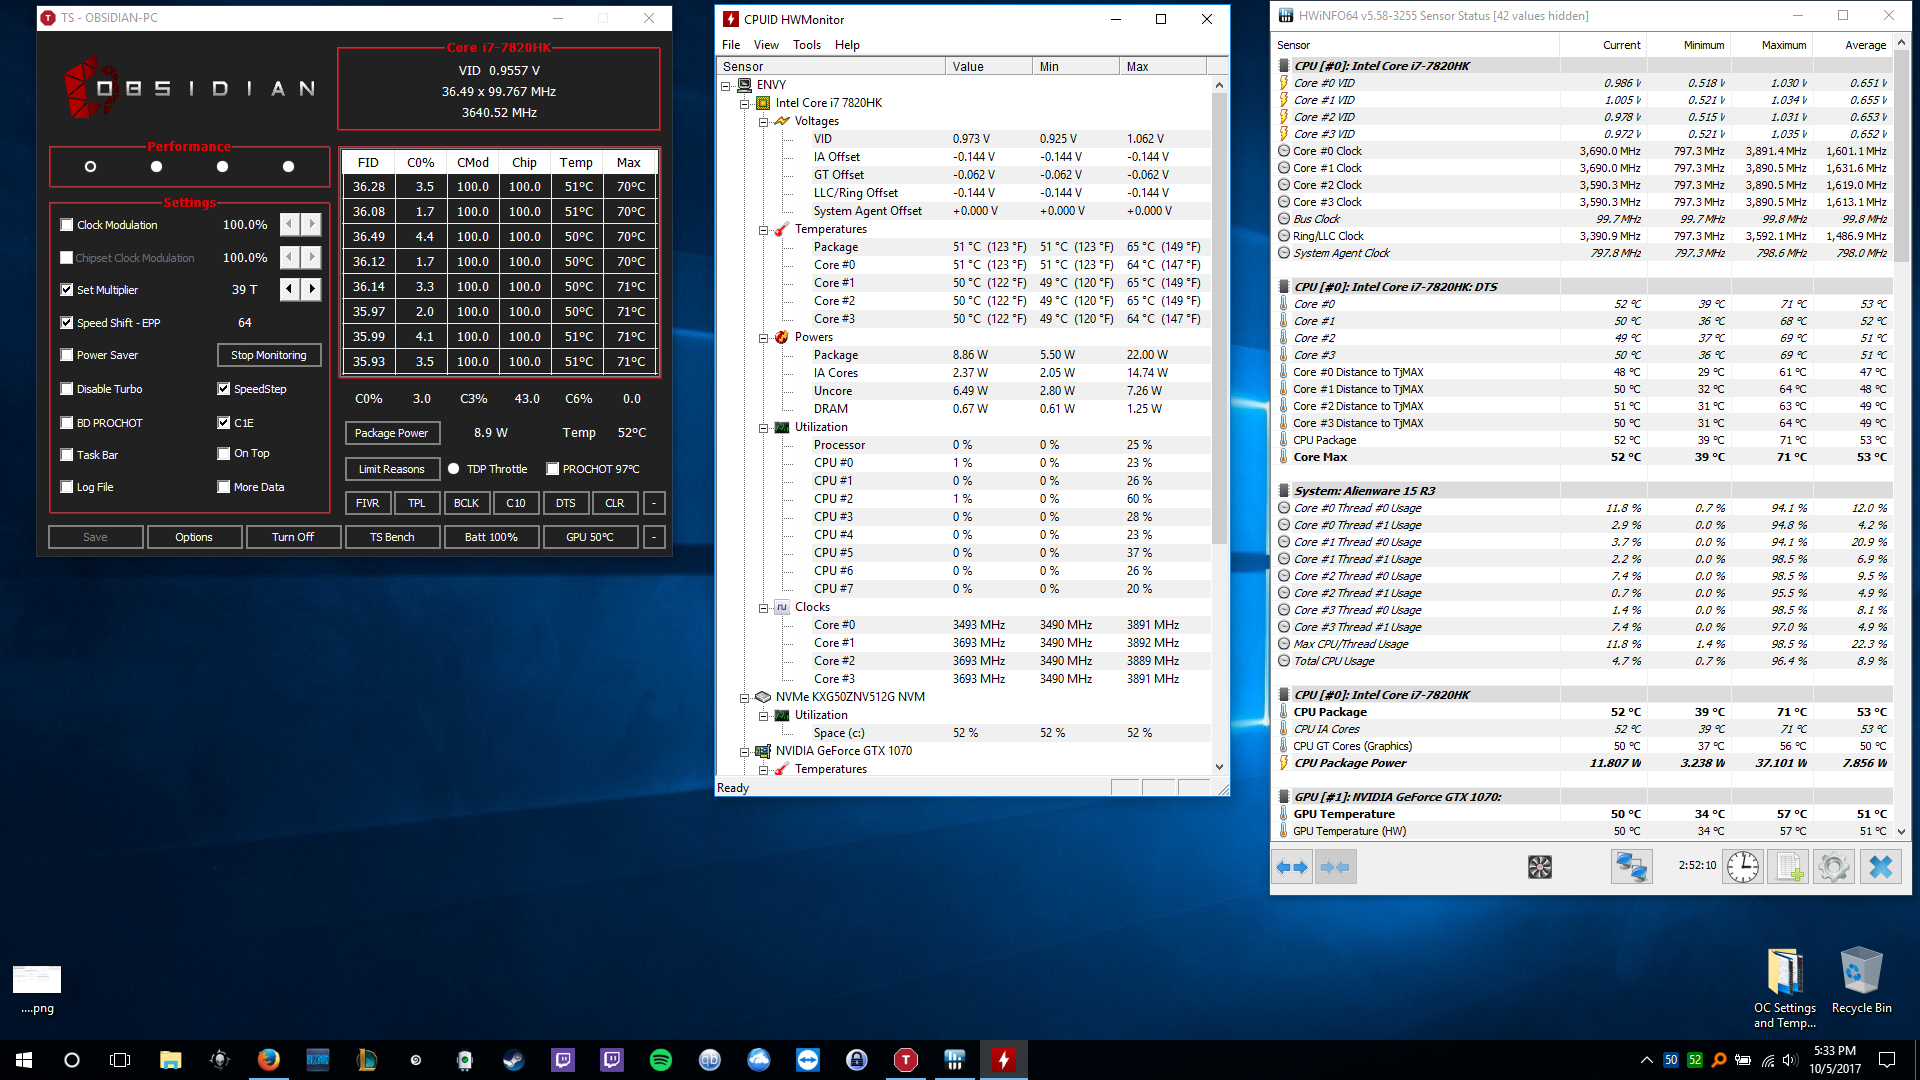Screen dimensions: 1920x1080
Task: Open HWiNFO remote network computers icon
Action: [x=1631, y=867]
